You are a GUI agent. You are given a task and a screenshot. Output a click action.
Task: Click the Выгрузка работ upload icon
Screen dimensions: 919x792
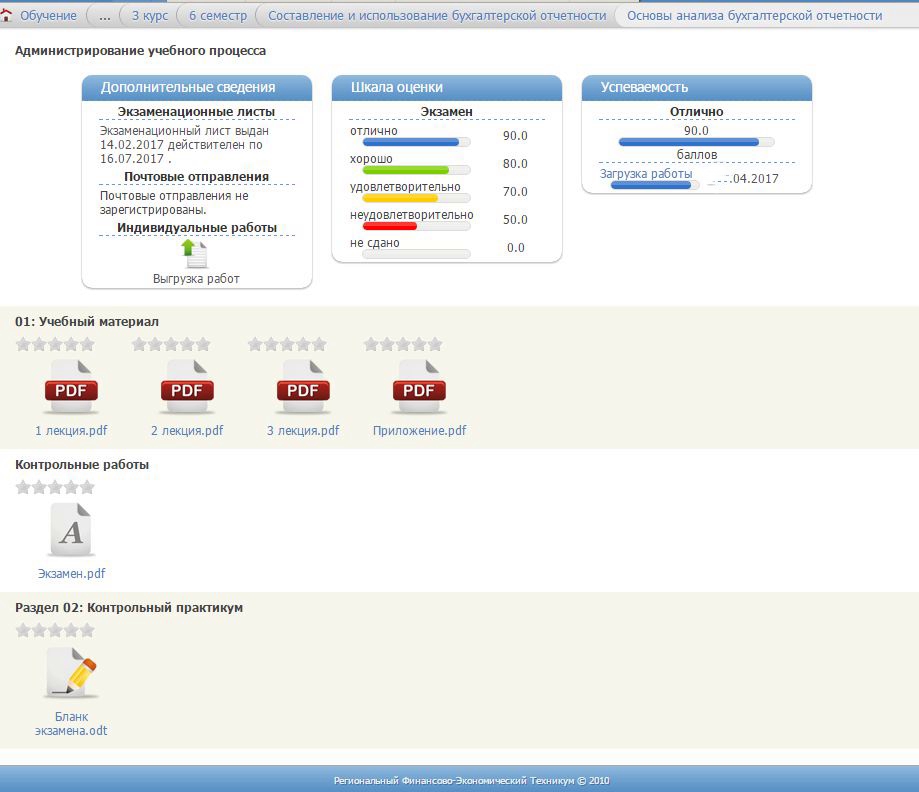click(x=195, y=254)
